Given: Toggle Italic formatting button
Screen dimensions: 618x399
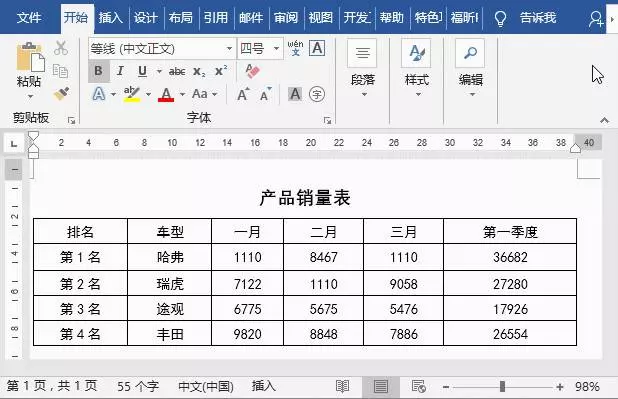Looking at the screenshot, I should 120,71.
